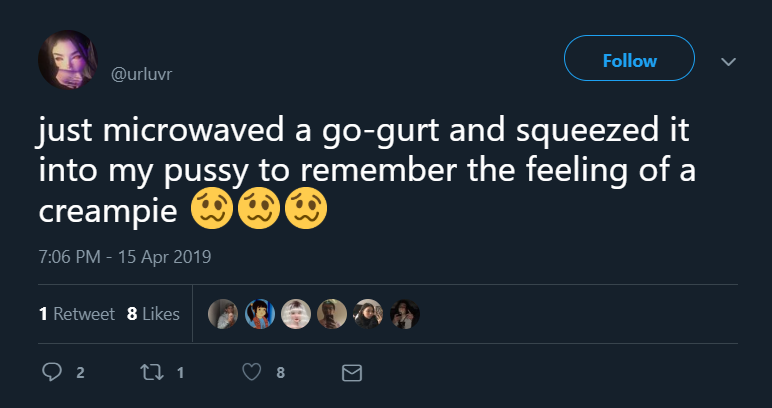772x408 pixels.
Task: View the 1 Retweet list
Action: [x=77, y=314]
